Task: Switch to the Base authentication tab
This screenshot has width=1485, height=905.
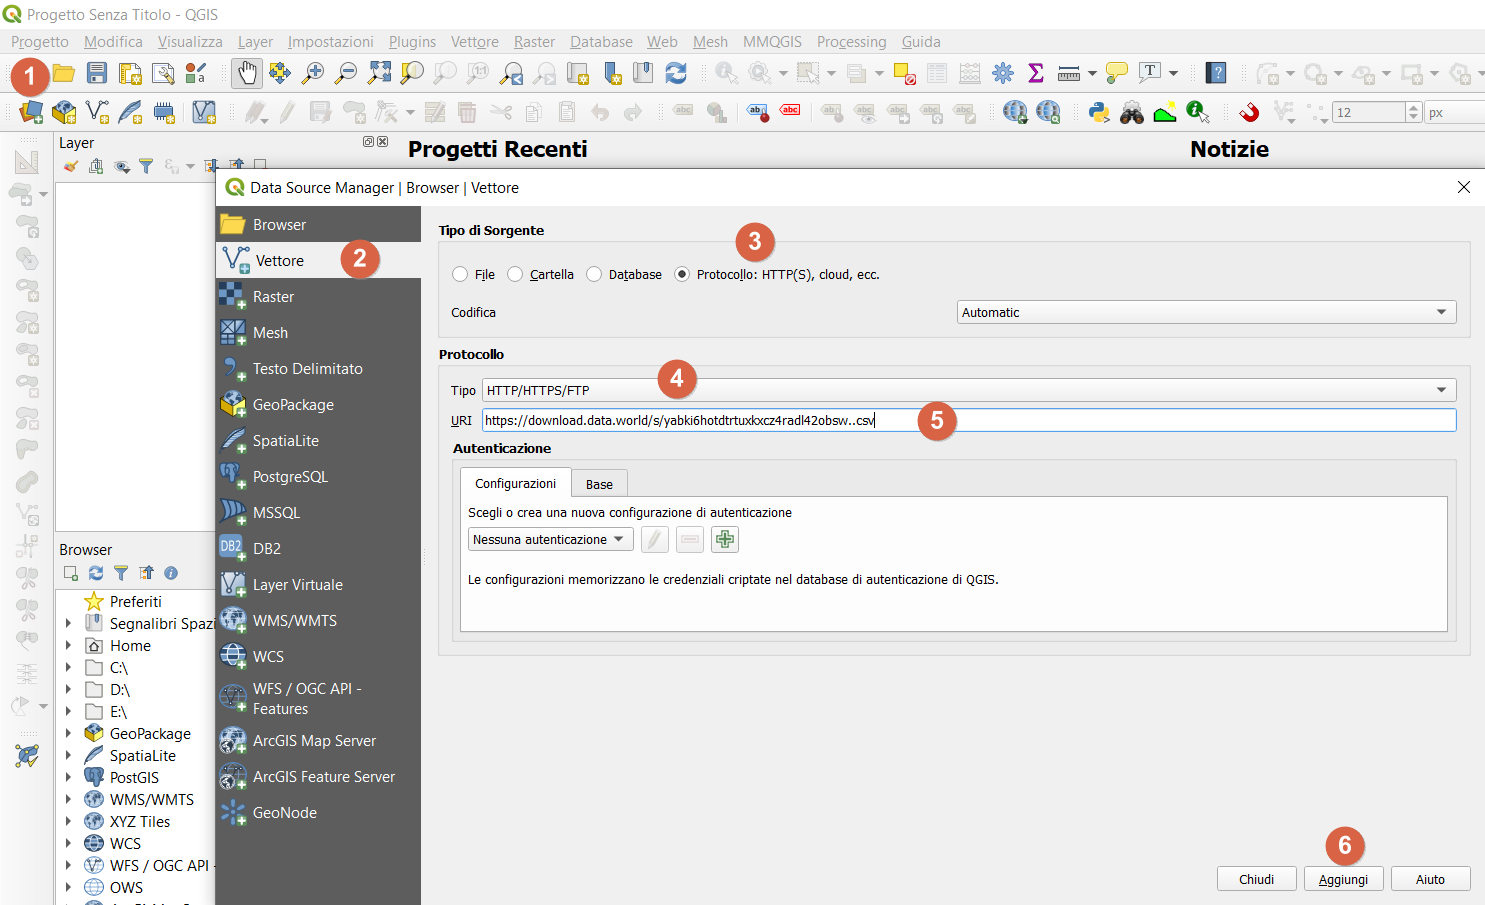Action: (599, 485)
